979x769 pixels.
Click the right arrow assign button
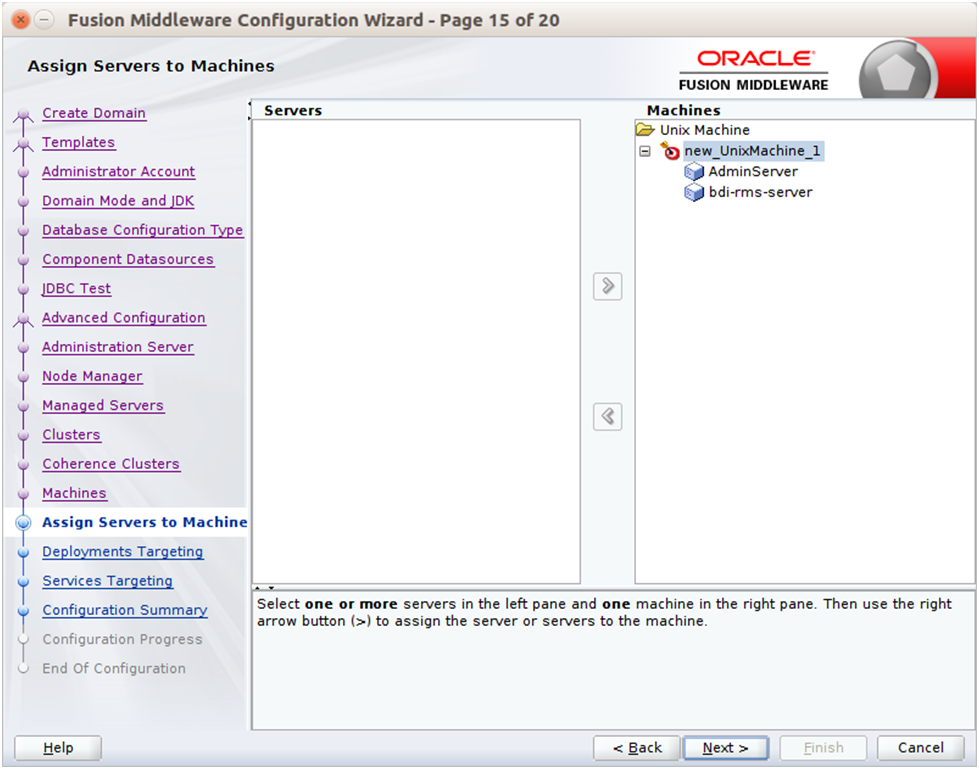click(x=608, y=287)
